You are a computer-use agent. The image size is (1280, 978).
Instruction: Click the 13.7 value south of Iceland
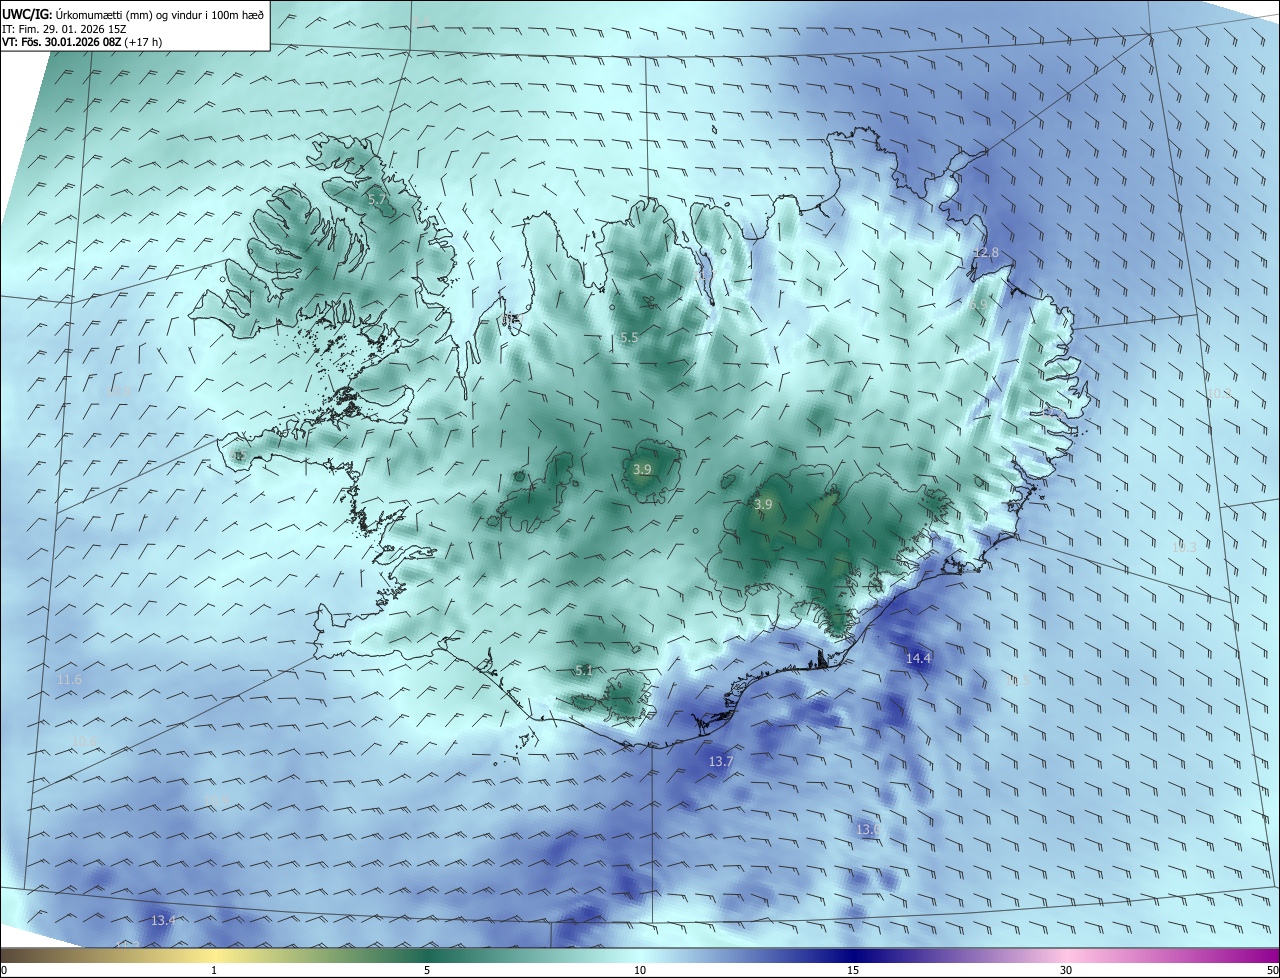coord(721,762)
